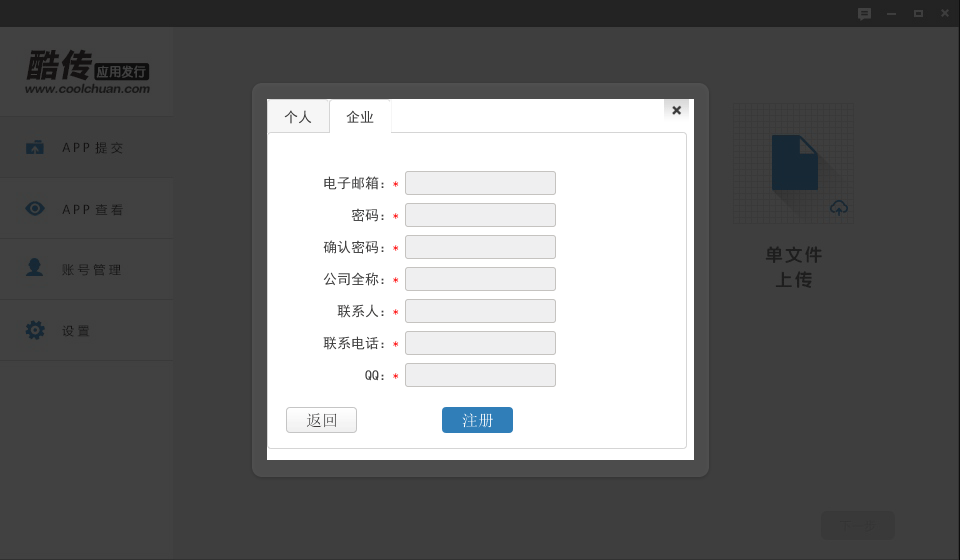Screen dimensions: 960x560
Task: Open the 设置 gear icon
Action: click(x=35, y=330)
